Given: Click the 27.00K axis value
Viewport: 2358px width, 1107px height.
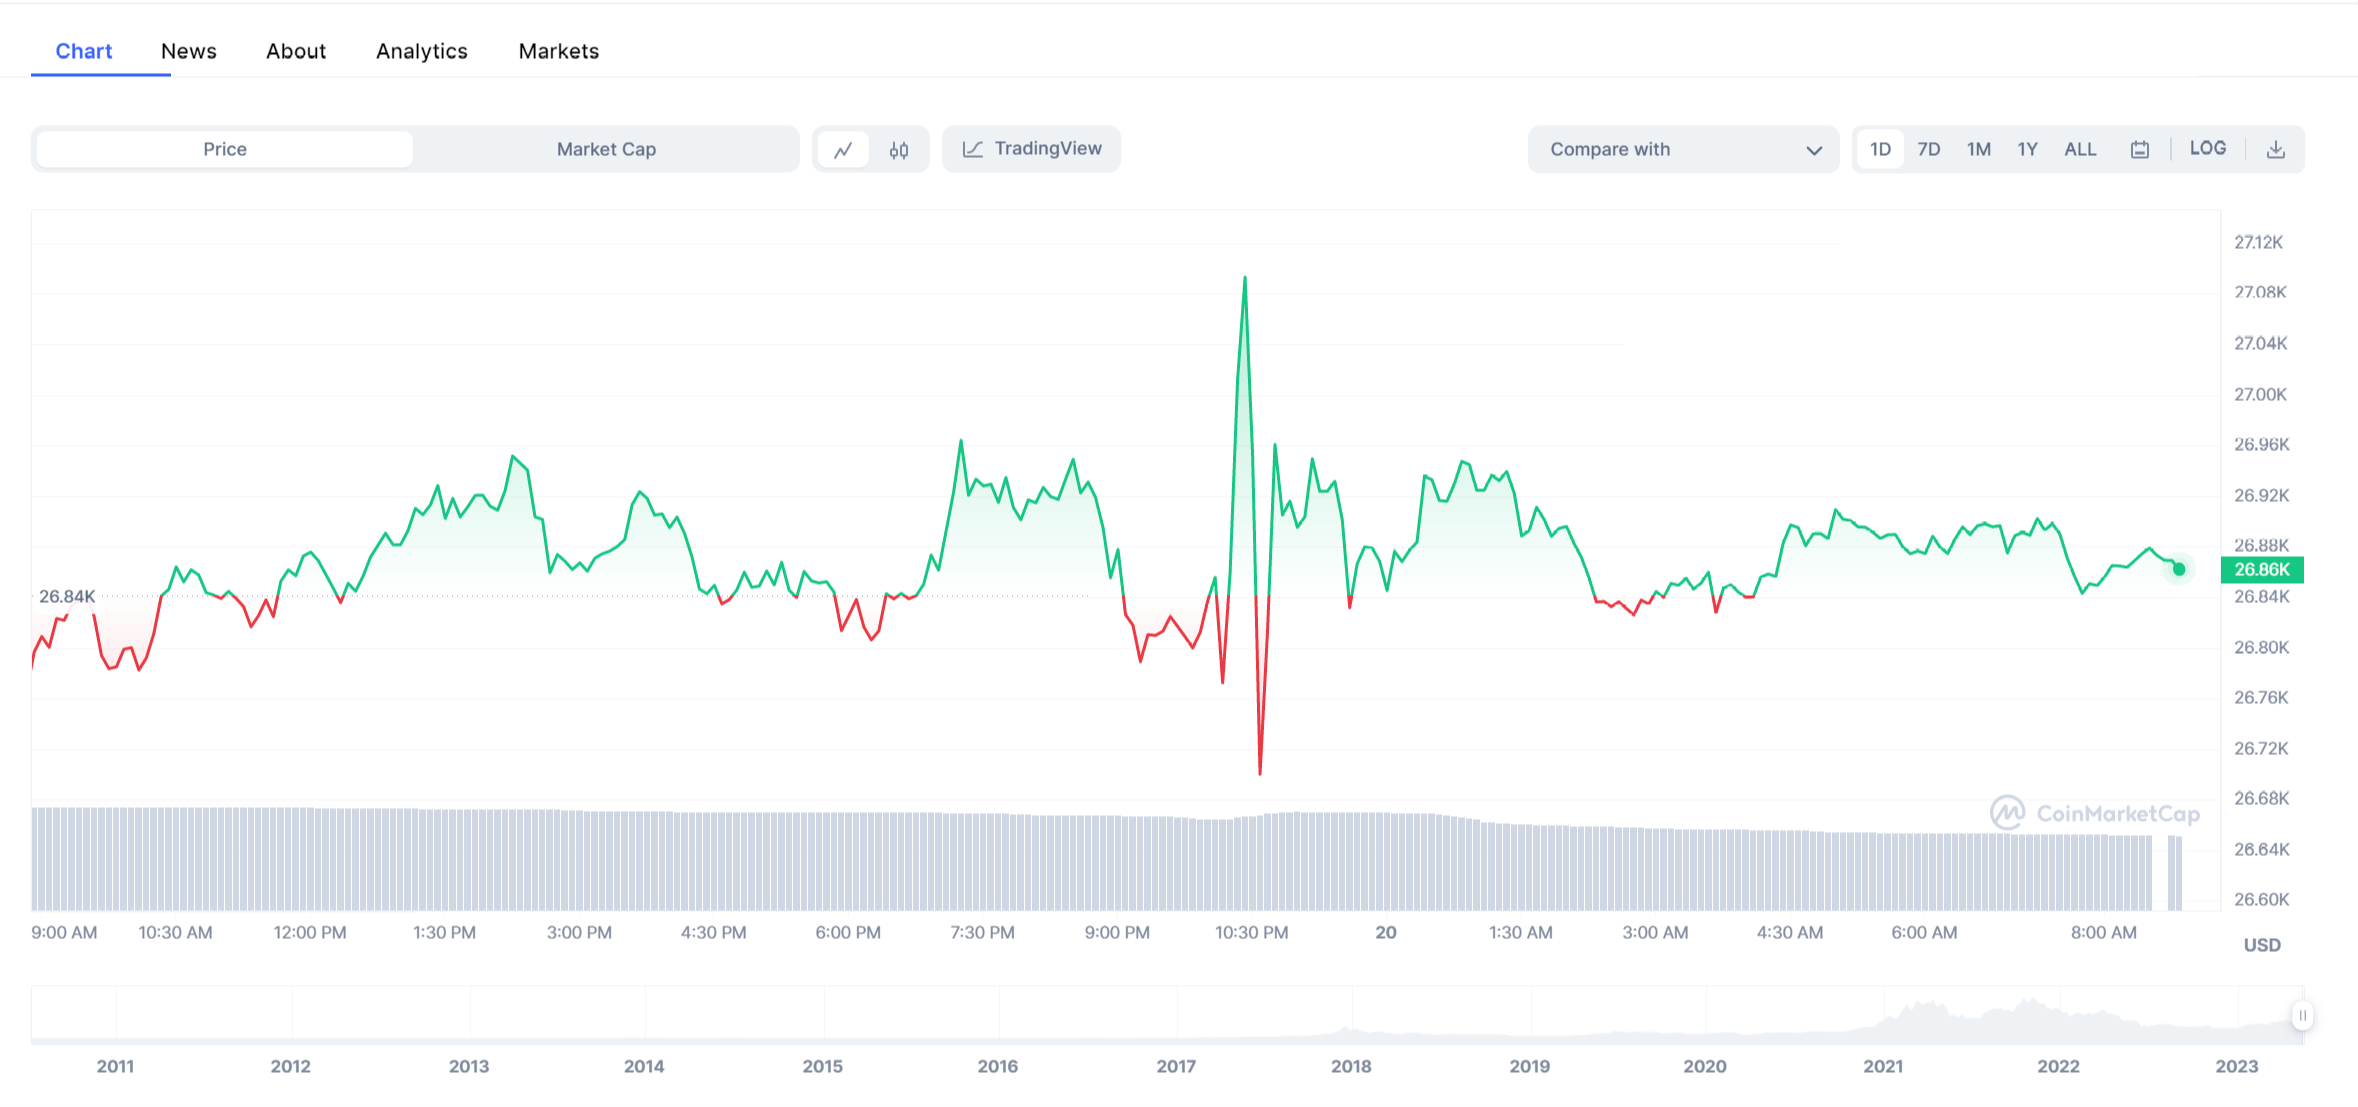Looking at the screenshot, I should coord(2260,394).
